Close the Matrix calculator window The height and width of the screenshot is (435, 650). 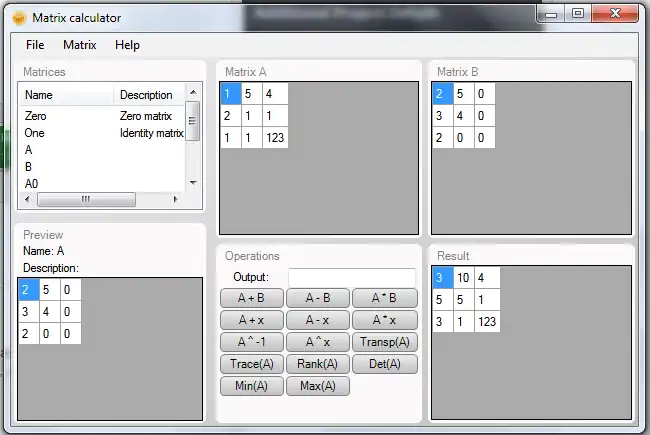(616, 14)
